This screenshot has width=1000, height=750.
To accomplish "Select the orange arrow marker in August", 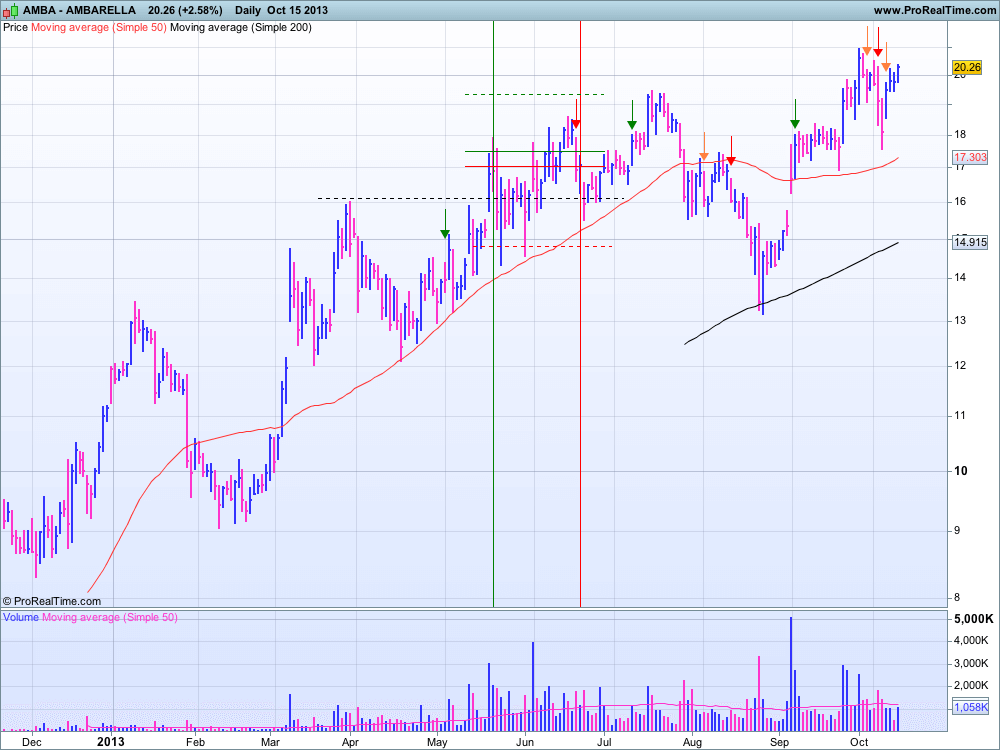I will click(x=704, y=147).
